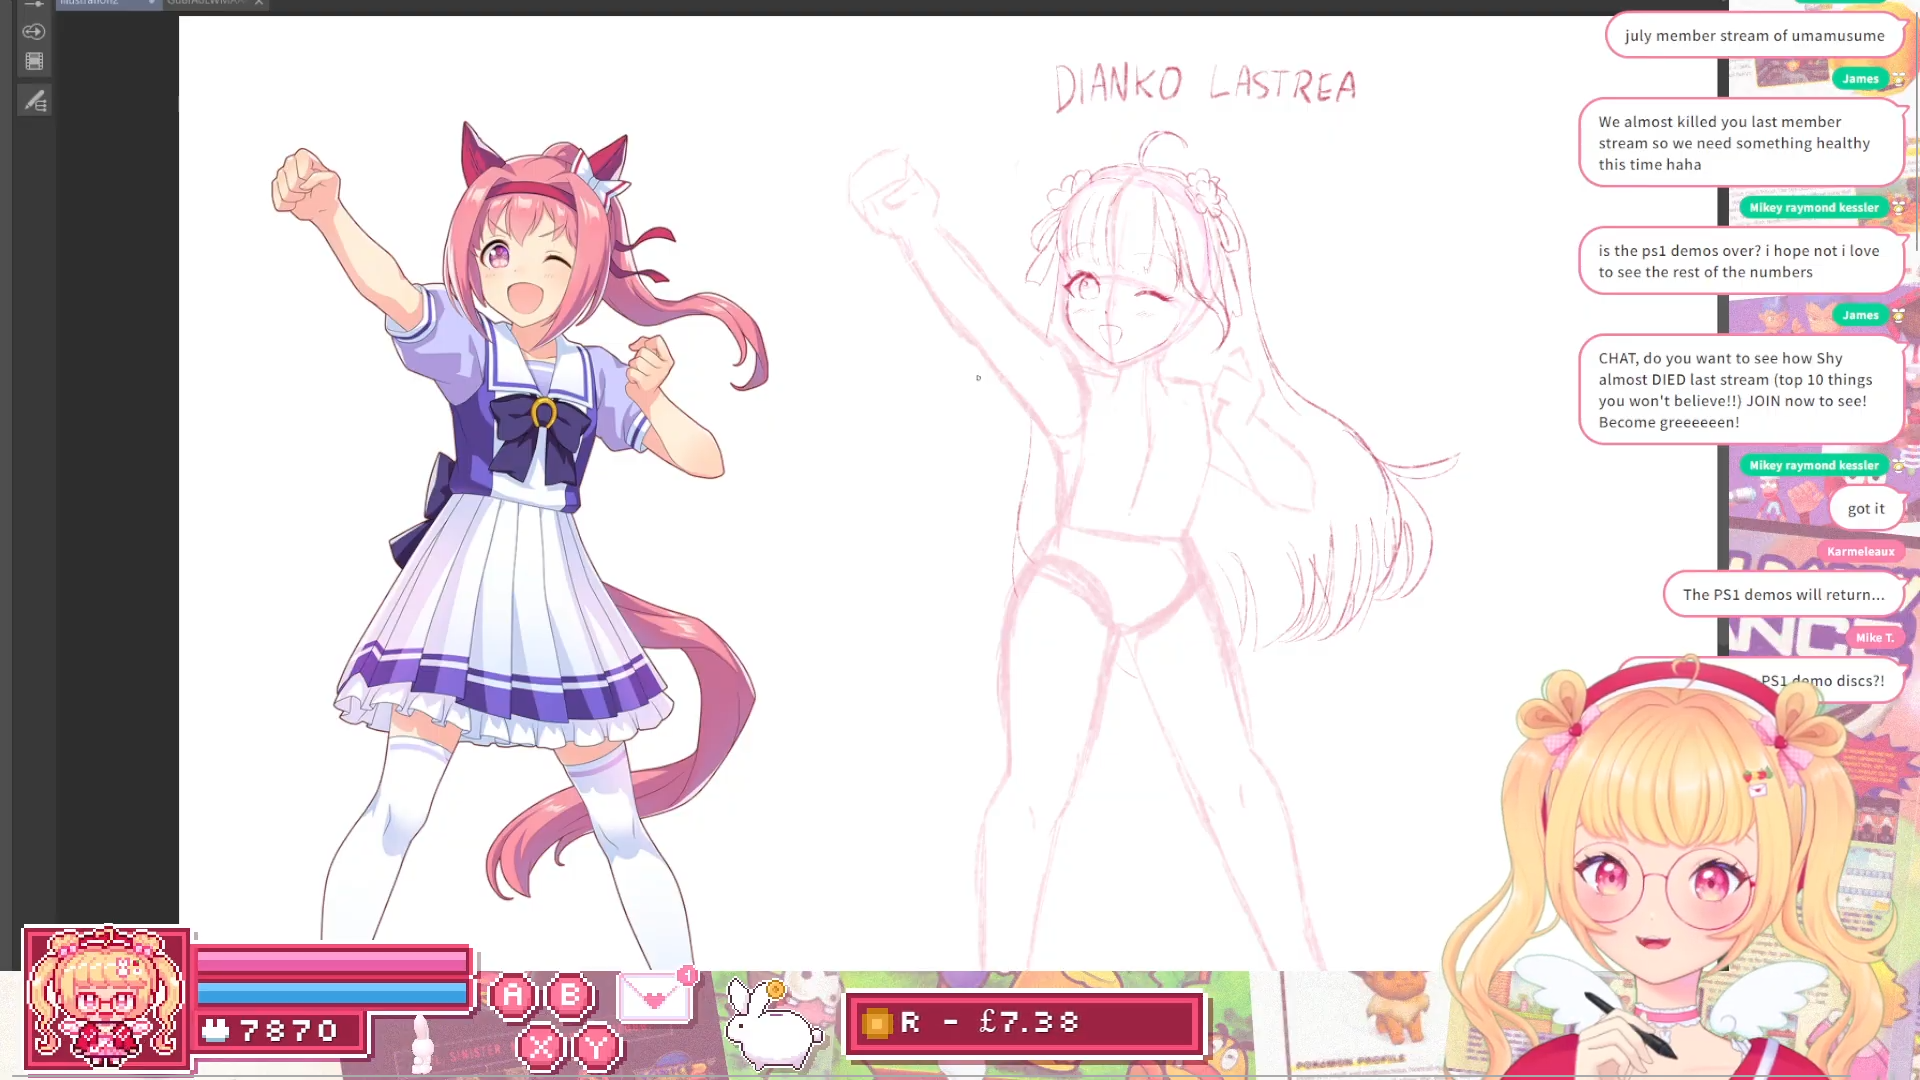
Task: Select the pen sub tool detail icon
Action: pyautogui.click(x=35, y=100)
